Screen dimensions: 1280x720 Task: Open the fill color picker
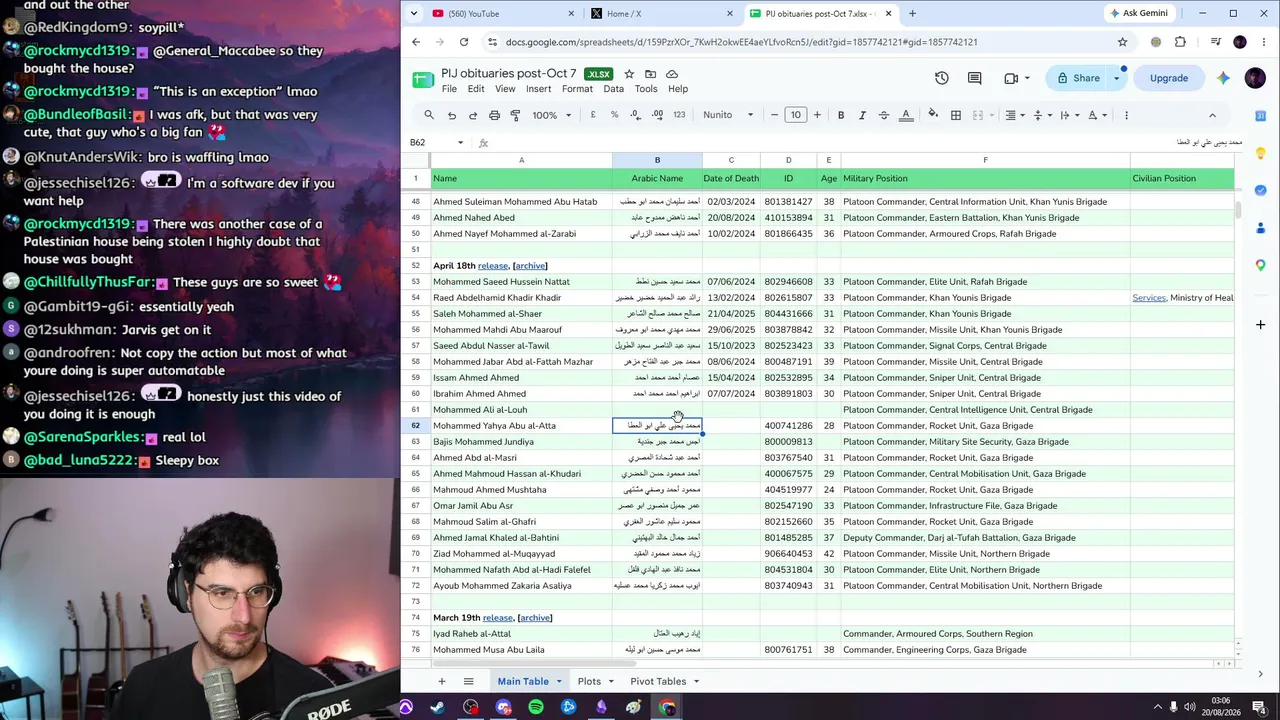click(x=933, y=115)
